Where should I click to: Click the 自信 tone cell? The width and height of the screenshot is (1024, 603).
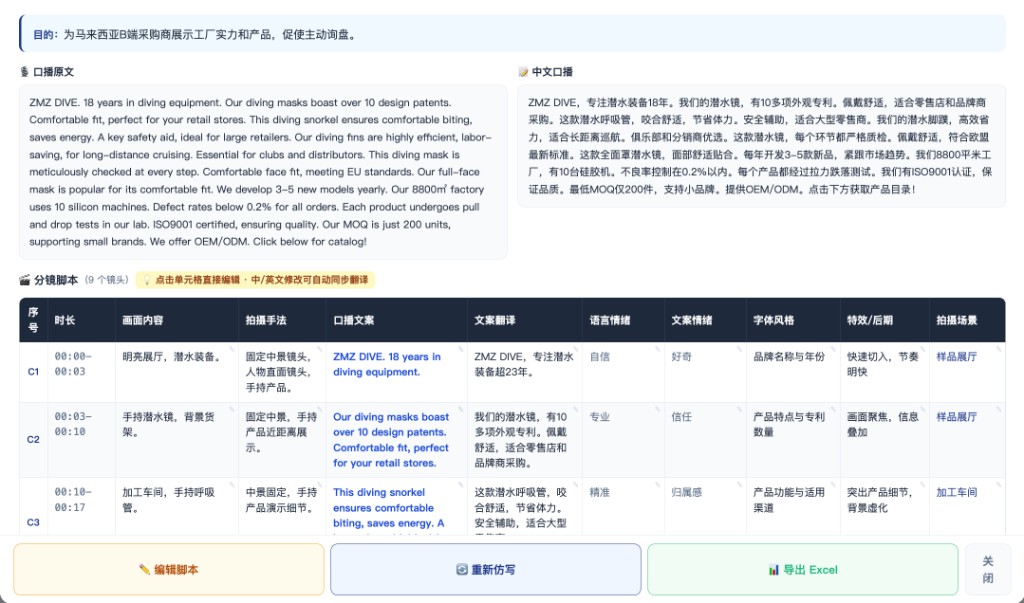pyautogui.click(x=623, y=372)
